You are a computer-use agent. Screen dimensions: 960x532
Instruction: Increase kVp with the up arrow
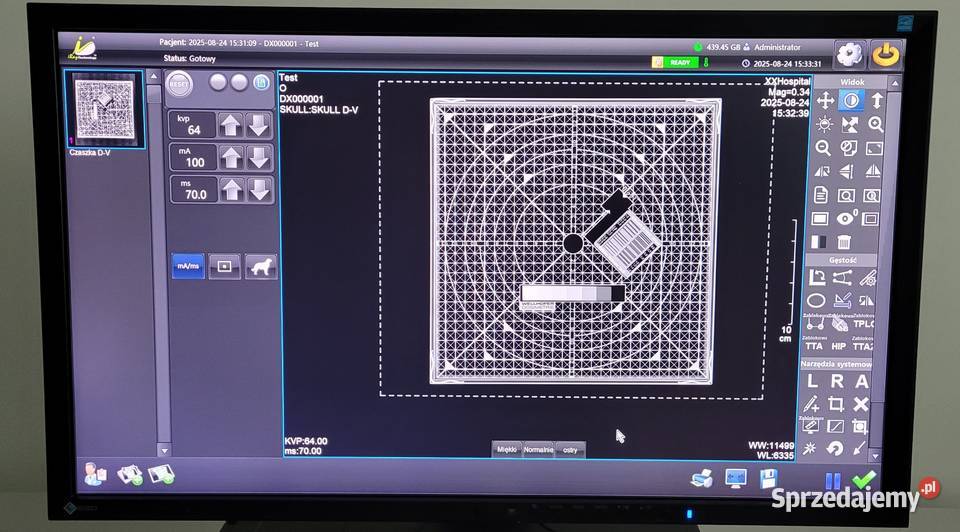[x=230, y=126]
